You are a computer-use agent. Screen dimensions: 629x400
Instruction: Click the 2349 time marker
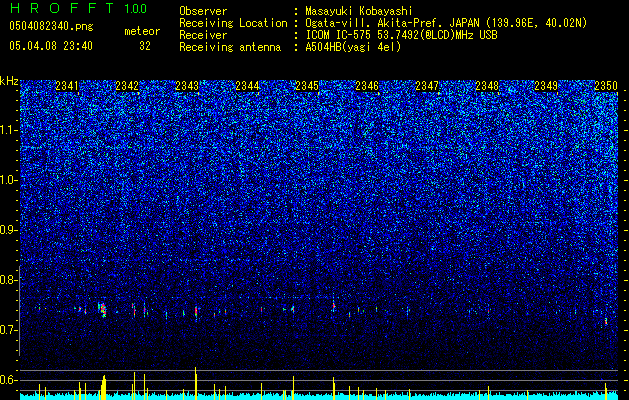tap(546, 86)
